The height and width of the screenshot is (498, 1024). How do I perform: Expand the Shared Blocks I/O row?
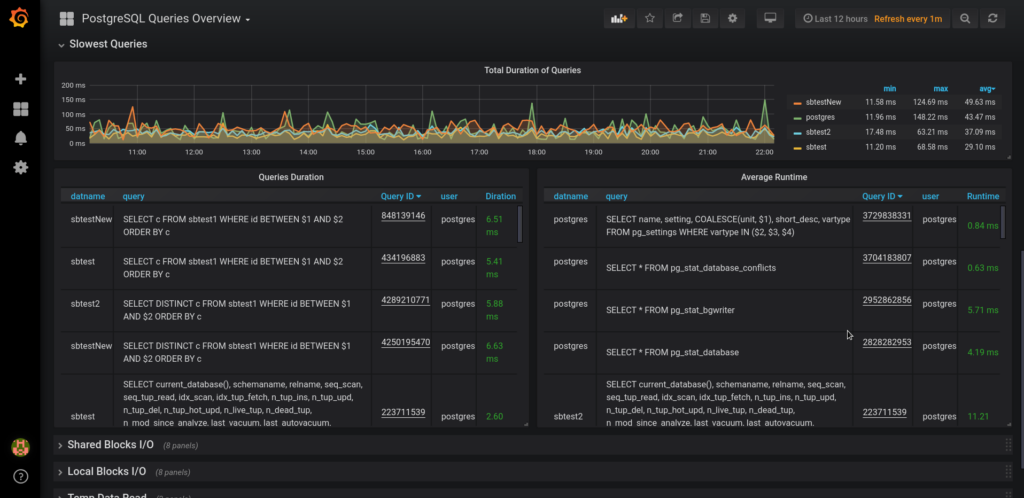[x=111, y=444]
